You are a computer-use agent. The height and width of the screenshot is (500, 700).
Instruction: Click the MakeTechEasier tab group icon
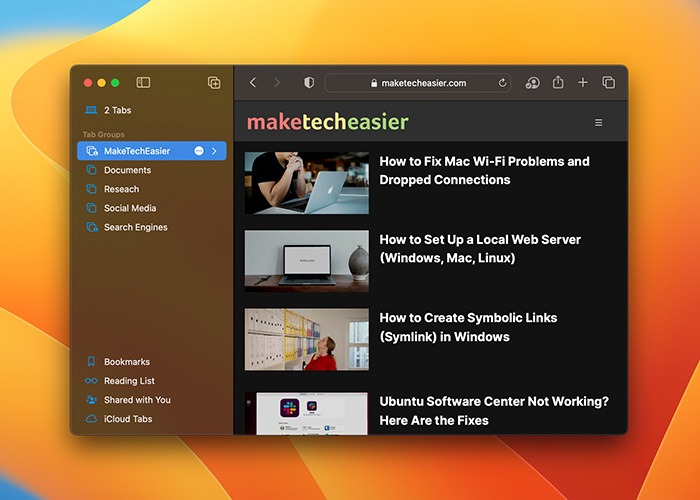[x=92, y=151]
